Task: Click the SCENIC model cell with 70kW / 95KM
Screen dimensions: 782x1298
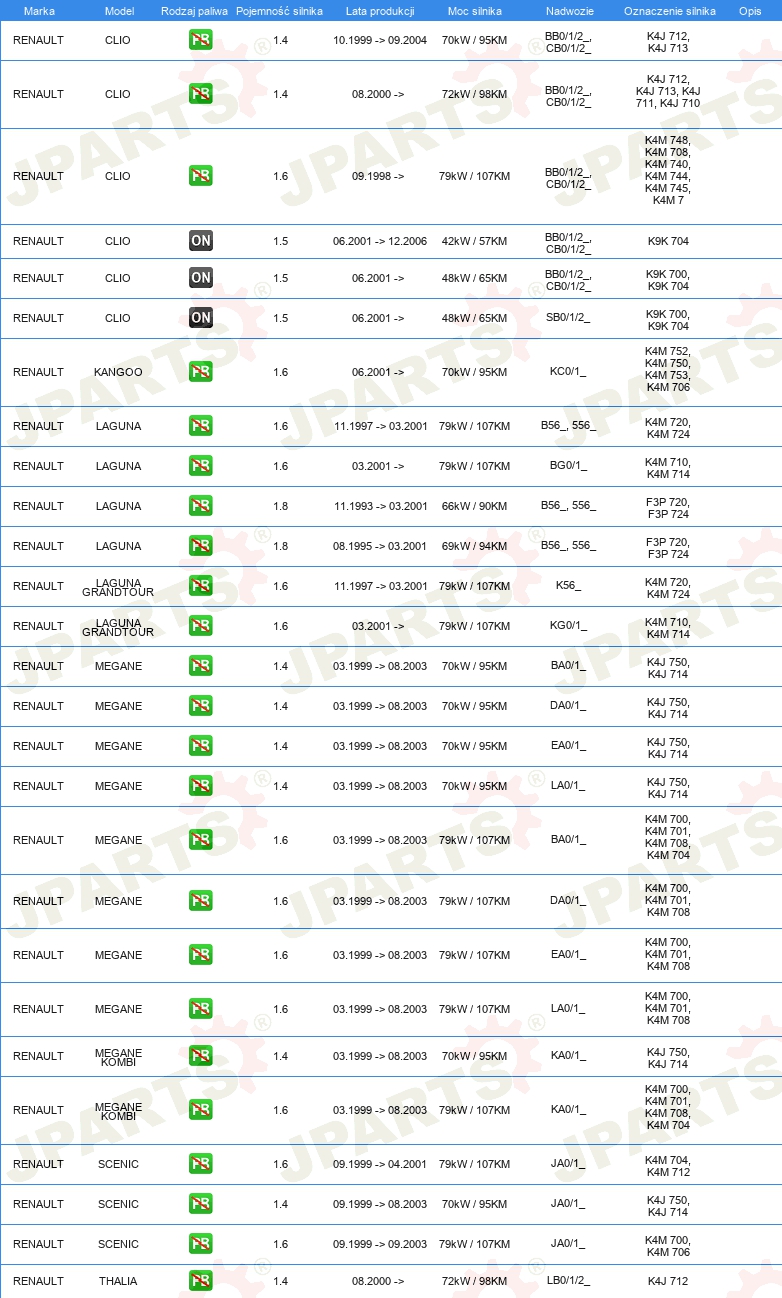Action: point(118,1204)
